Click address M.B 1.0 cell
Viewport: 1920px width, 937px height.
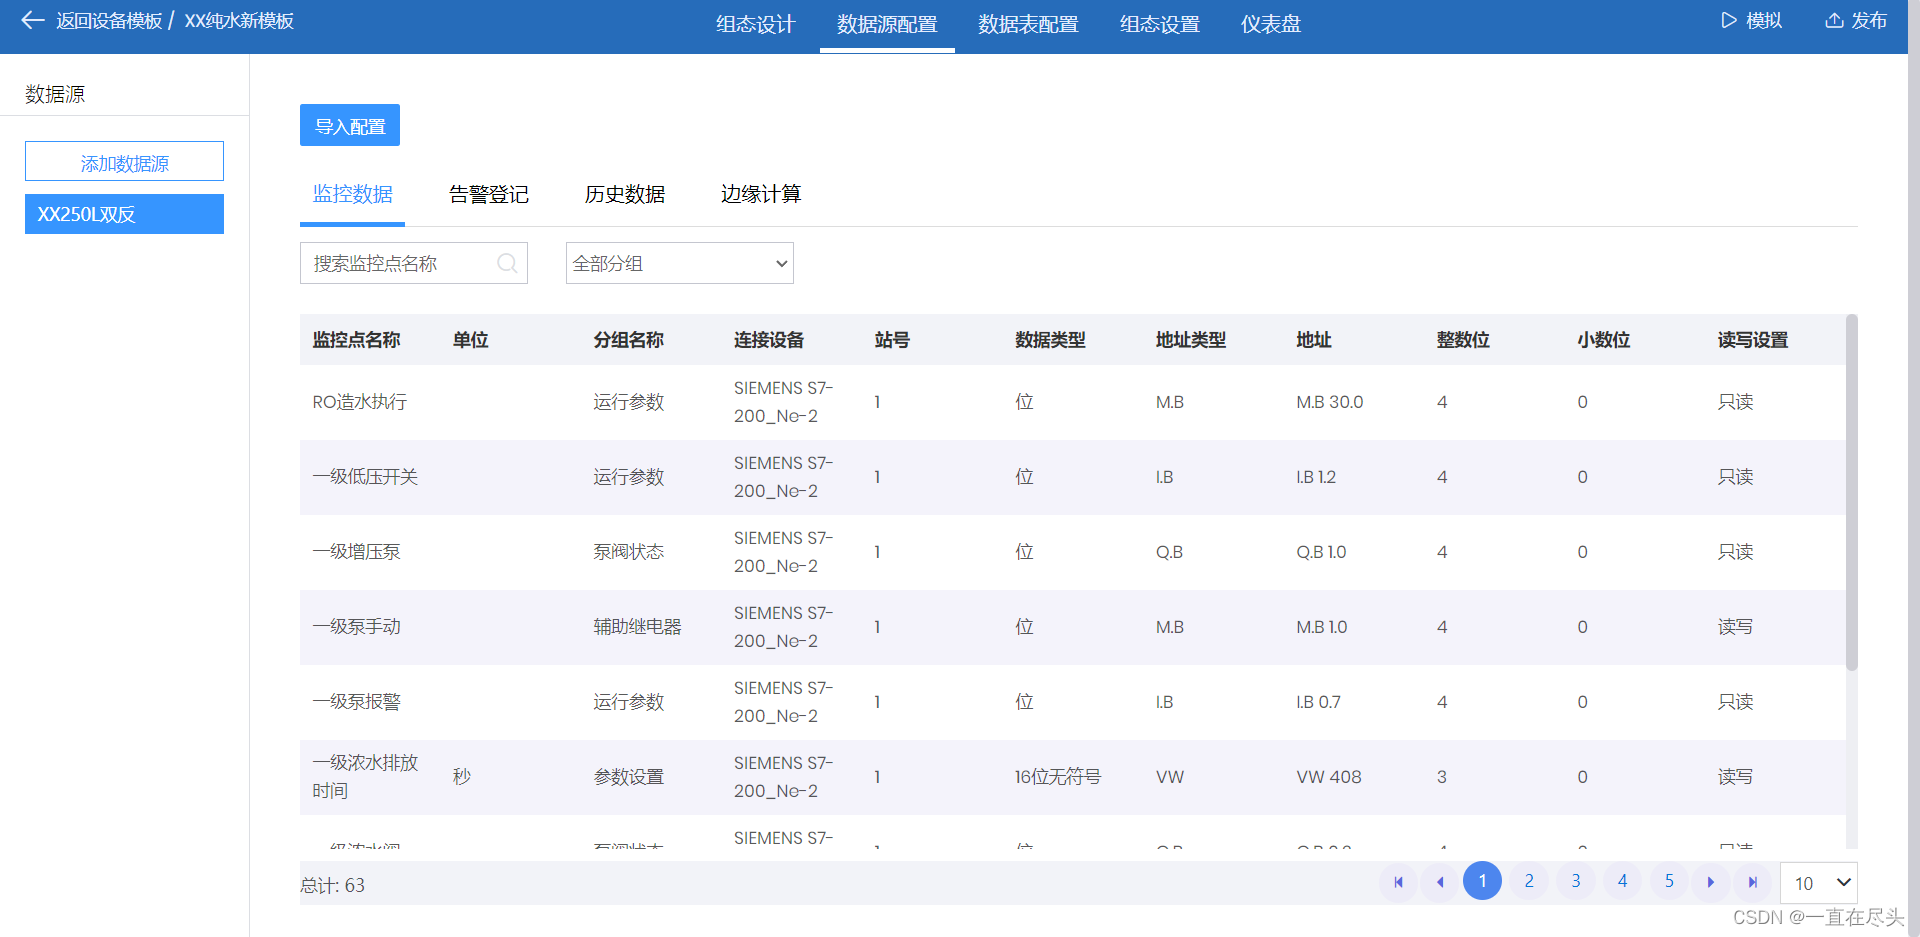coord(1322,627)
